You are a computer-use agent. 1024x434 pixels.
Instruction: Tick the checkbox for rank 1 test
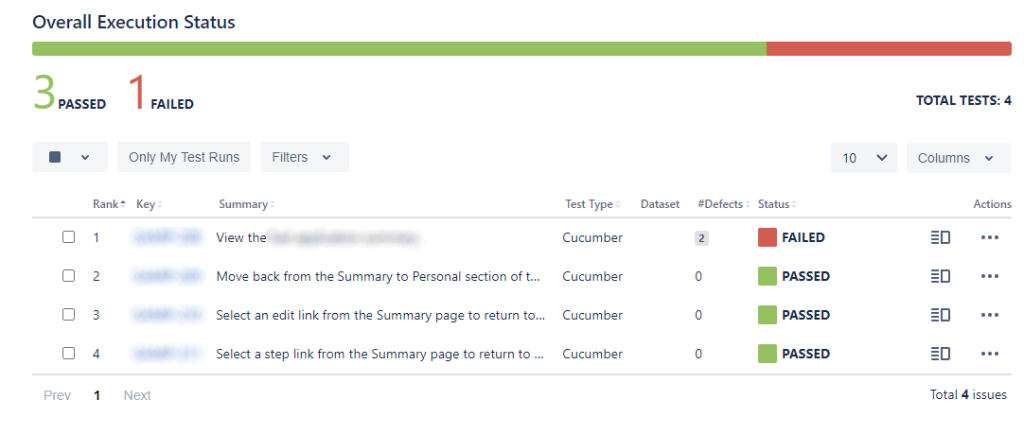pyautogui.click(x=69, y=238)
